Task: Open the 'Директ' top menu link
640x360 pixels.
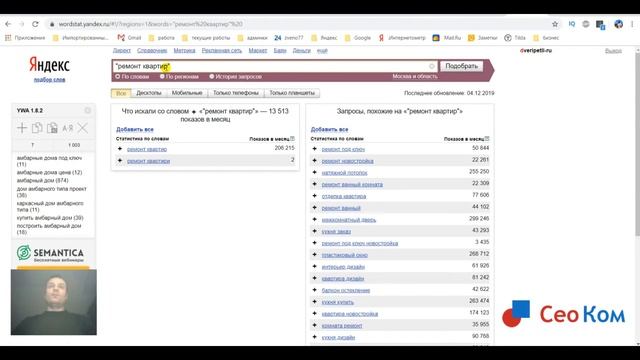Action: tap(122, 51)
